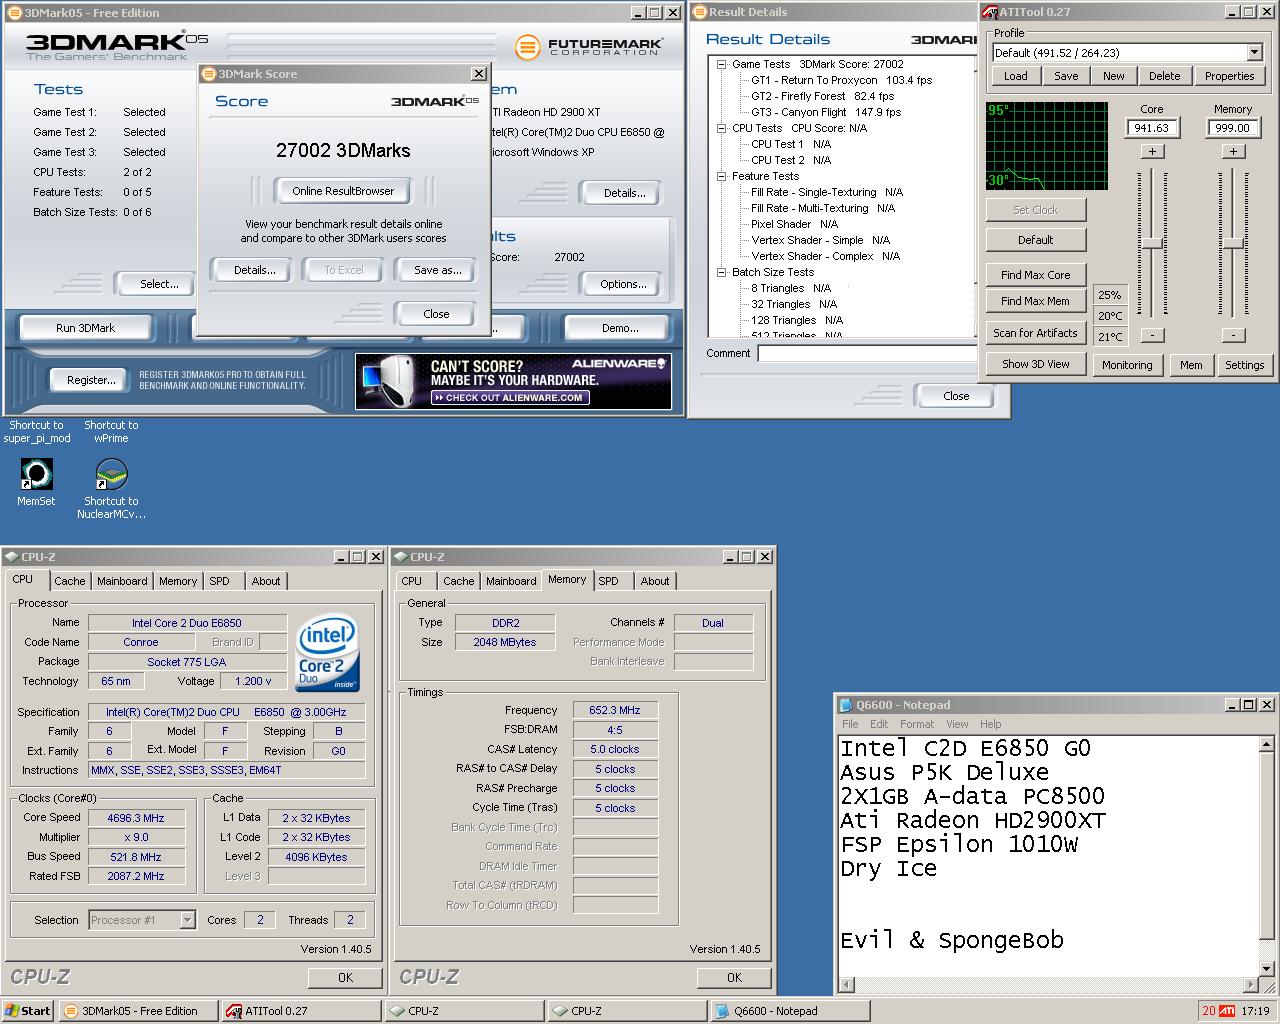Click Find Max Mem in ATITool
The height and width of the screenshot is (1024, 1280).
point(1035,301)
